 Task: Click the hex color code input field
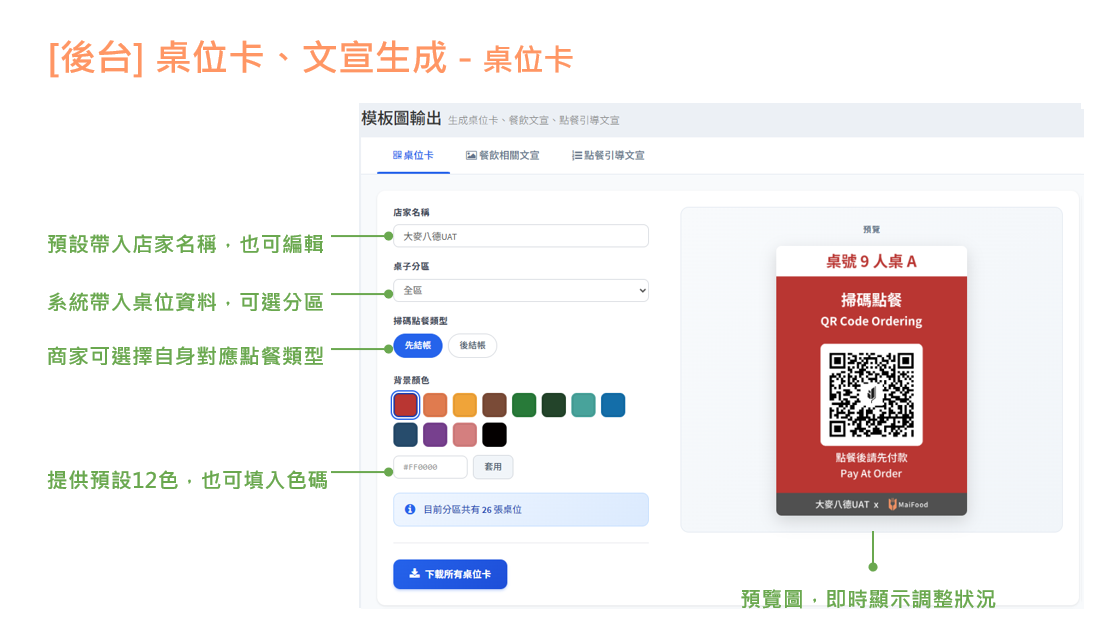coord(430,467)
